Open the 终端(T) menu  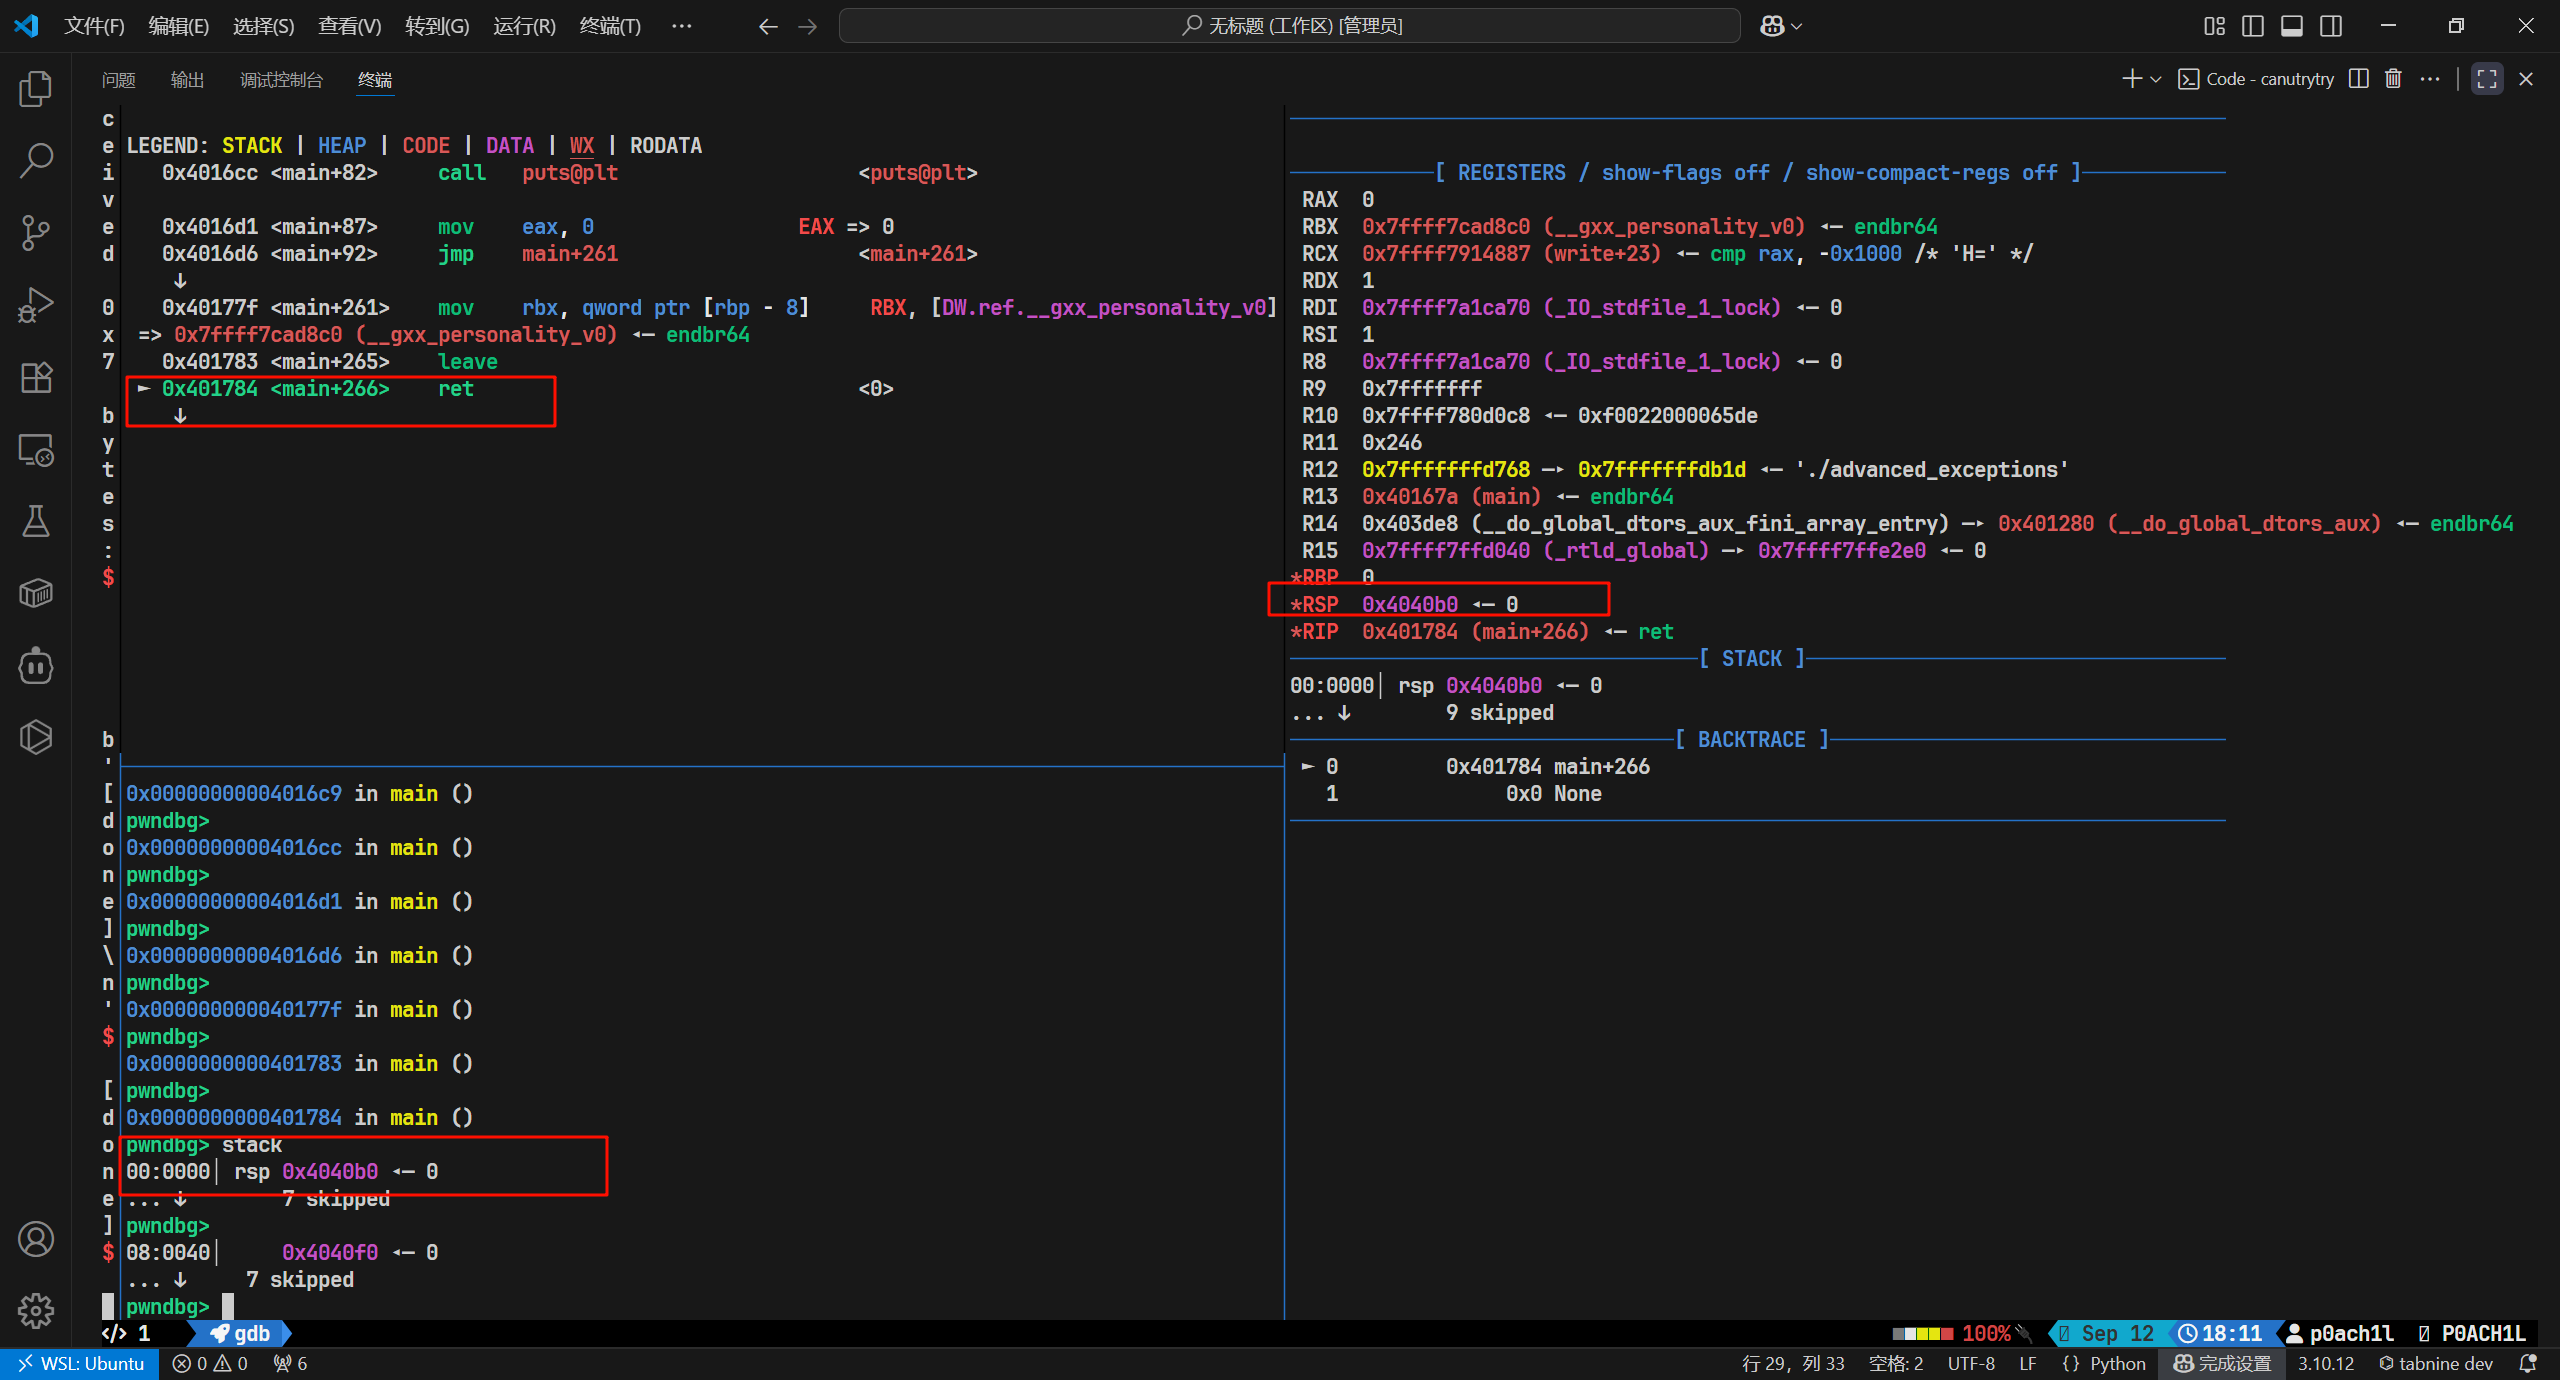610,26
